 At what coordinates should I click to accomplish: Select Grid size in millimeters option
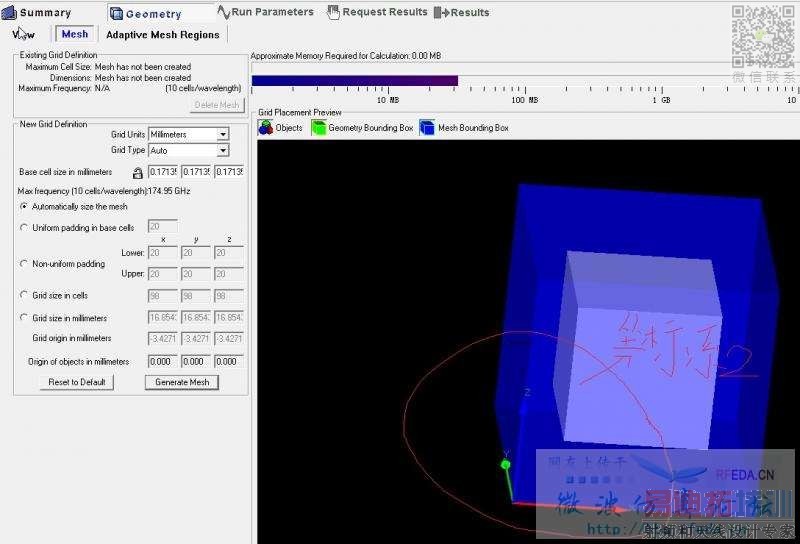click(x=24, y=317)
